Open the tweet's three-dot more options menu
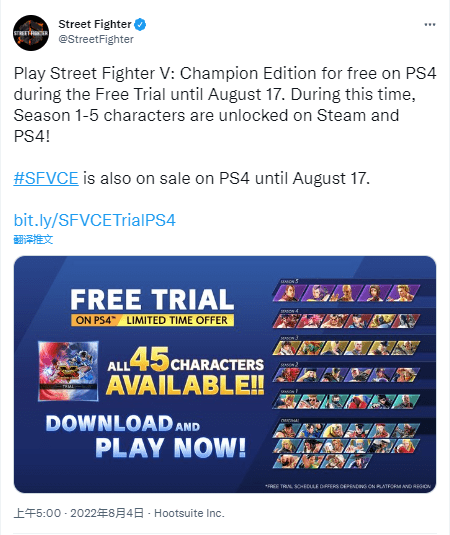The height and width of the screenshot is (535, 450). coord(430,25)
